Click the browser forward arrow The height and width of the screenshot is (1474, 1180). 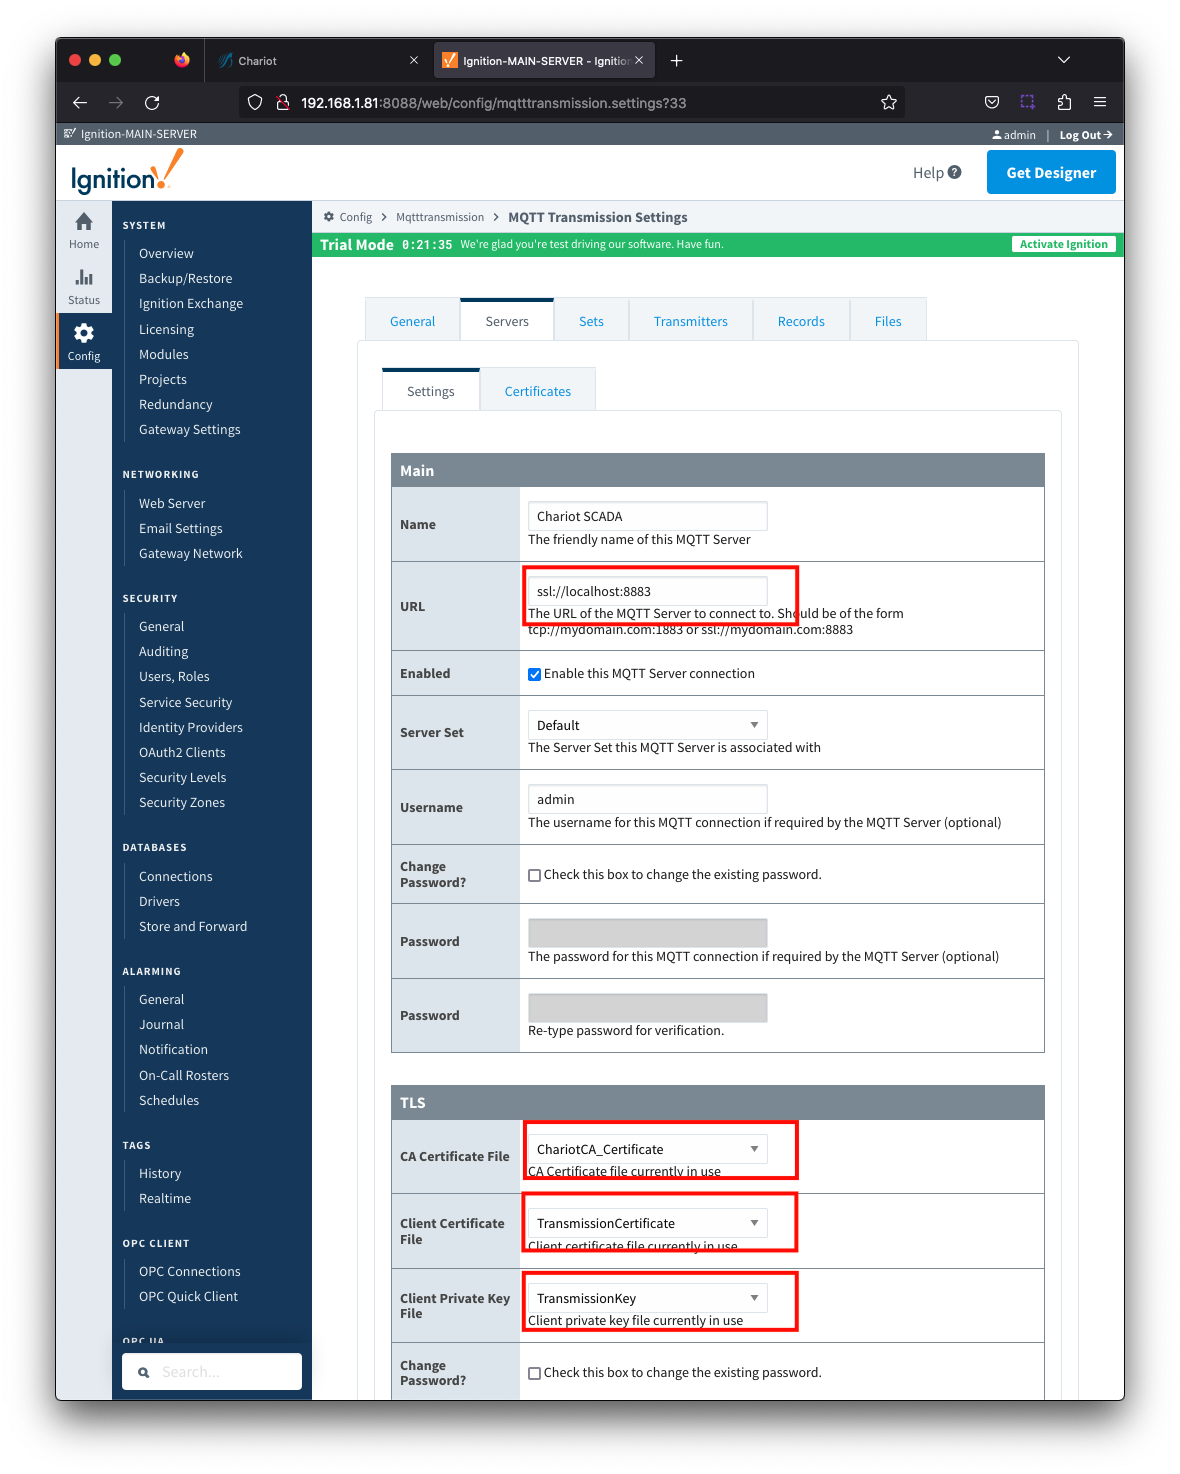coord(116,102)
